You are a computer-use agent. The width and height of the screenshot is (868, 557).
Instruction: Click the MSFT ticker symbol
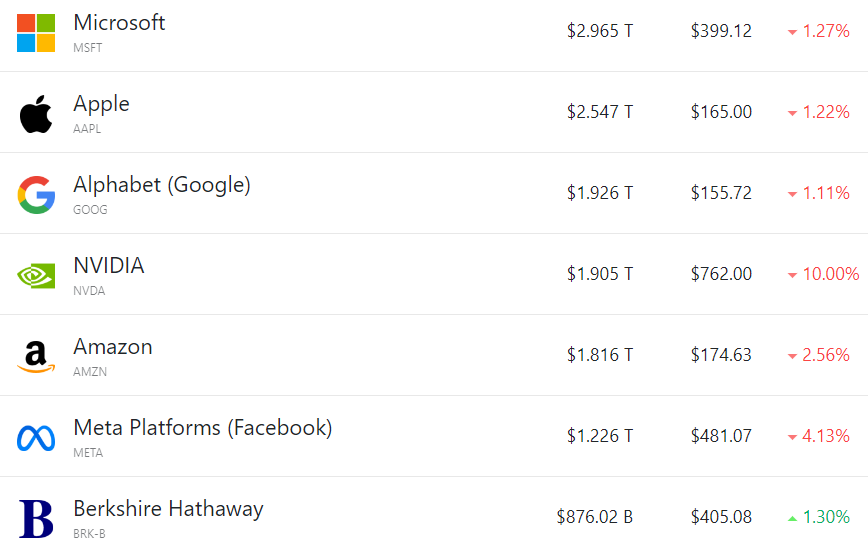pyautogui.click(x=88, y=47)
